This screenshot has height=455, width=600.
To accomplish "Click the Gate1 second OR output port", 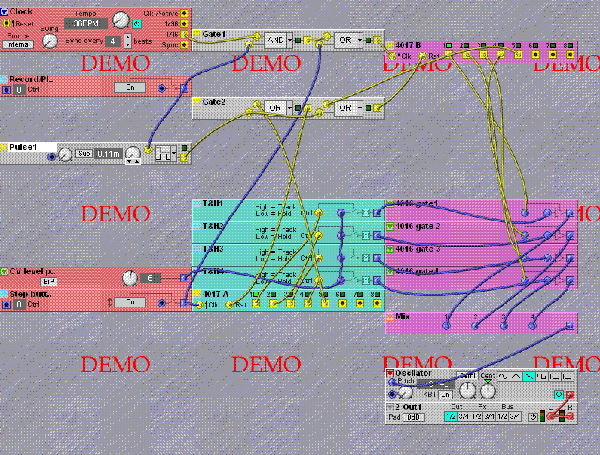I will click(x=377, y=40).
